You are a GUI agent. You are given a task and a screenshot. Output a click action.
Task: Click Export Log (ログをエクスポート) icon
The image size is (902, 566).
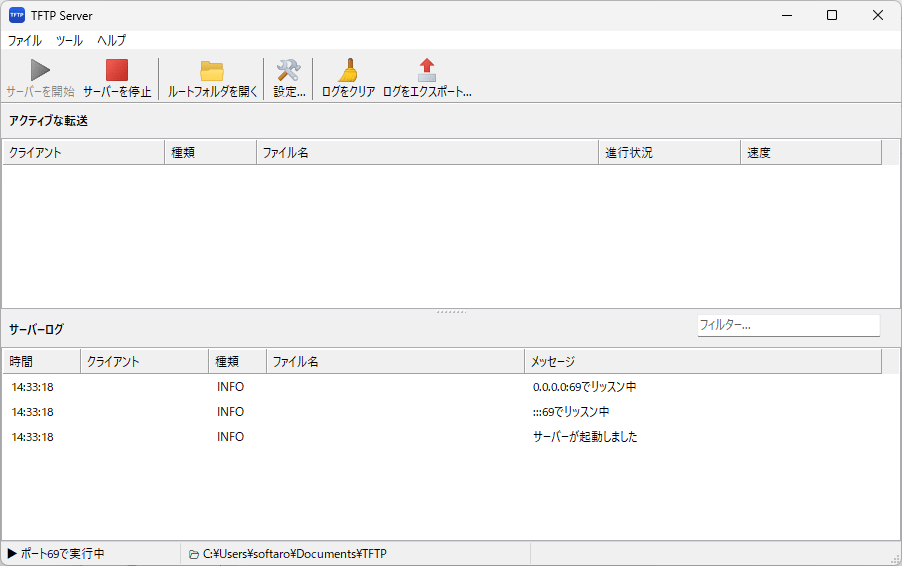coord(427,71)
